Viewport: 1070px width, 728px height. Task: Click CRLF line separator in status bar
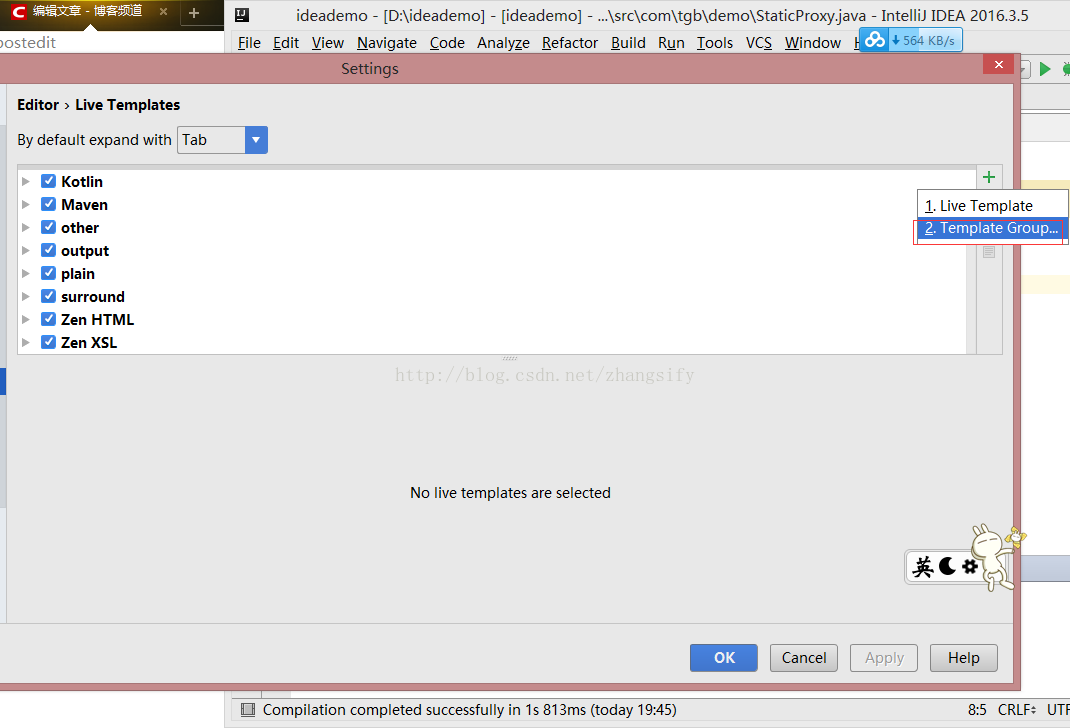coord(1017,710)
